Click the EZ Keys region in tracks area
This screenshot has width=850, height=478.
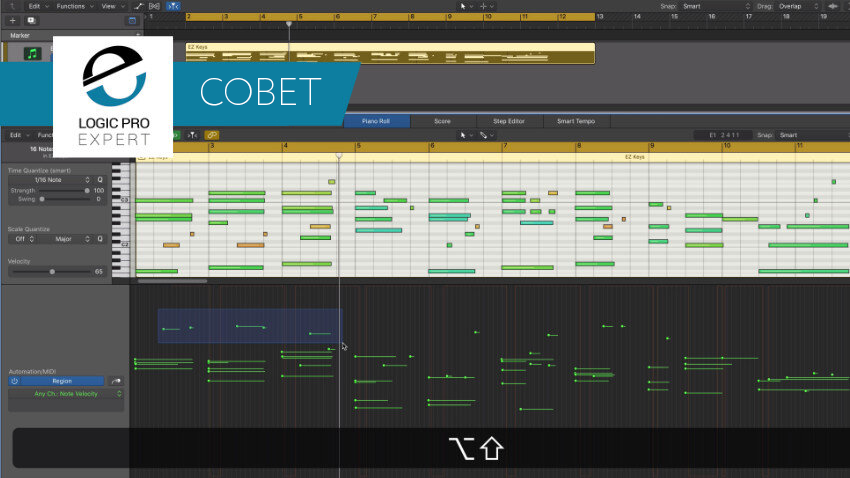coord(390,54)
